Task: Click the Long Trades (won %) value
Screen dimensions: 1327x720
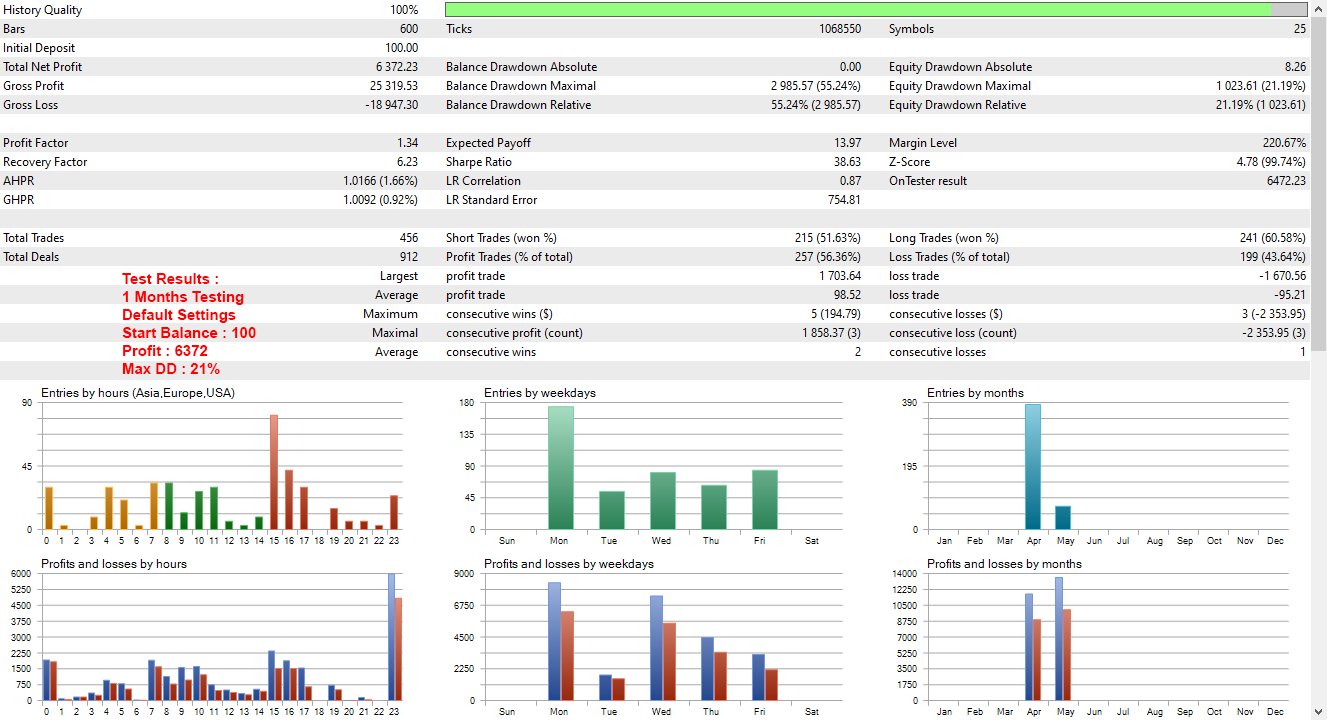Action: [1273, 238]
